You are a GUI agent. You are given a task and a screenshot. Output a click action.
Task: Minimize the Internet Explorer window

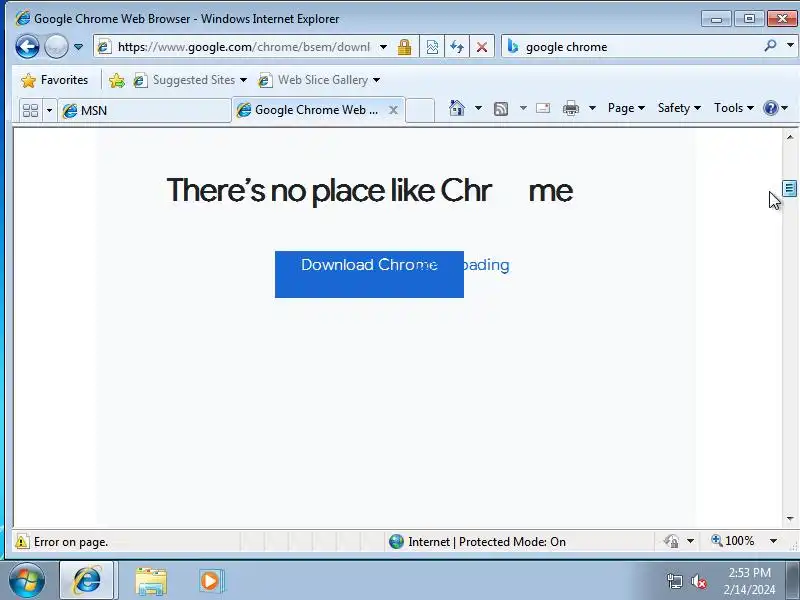(716, 19)
